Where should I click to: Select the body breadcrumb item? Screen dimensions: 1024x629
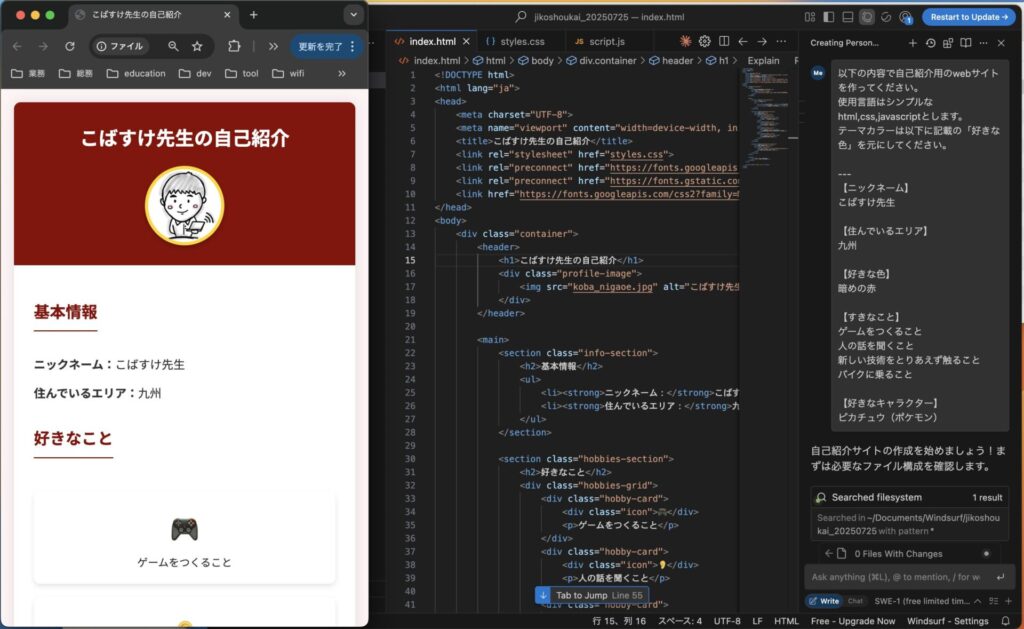535,61
